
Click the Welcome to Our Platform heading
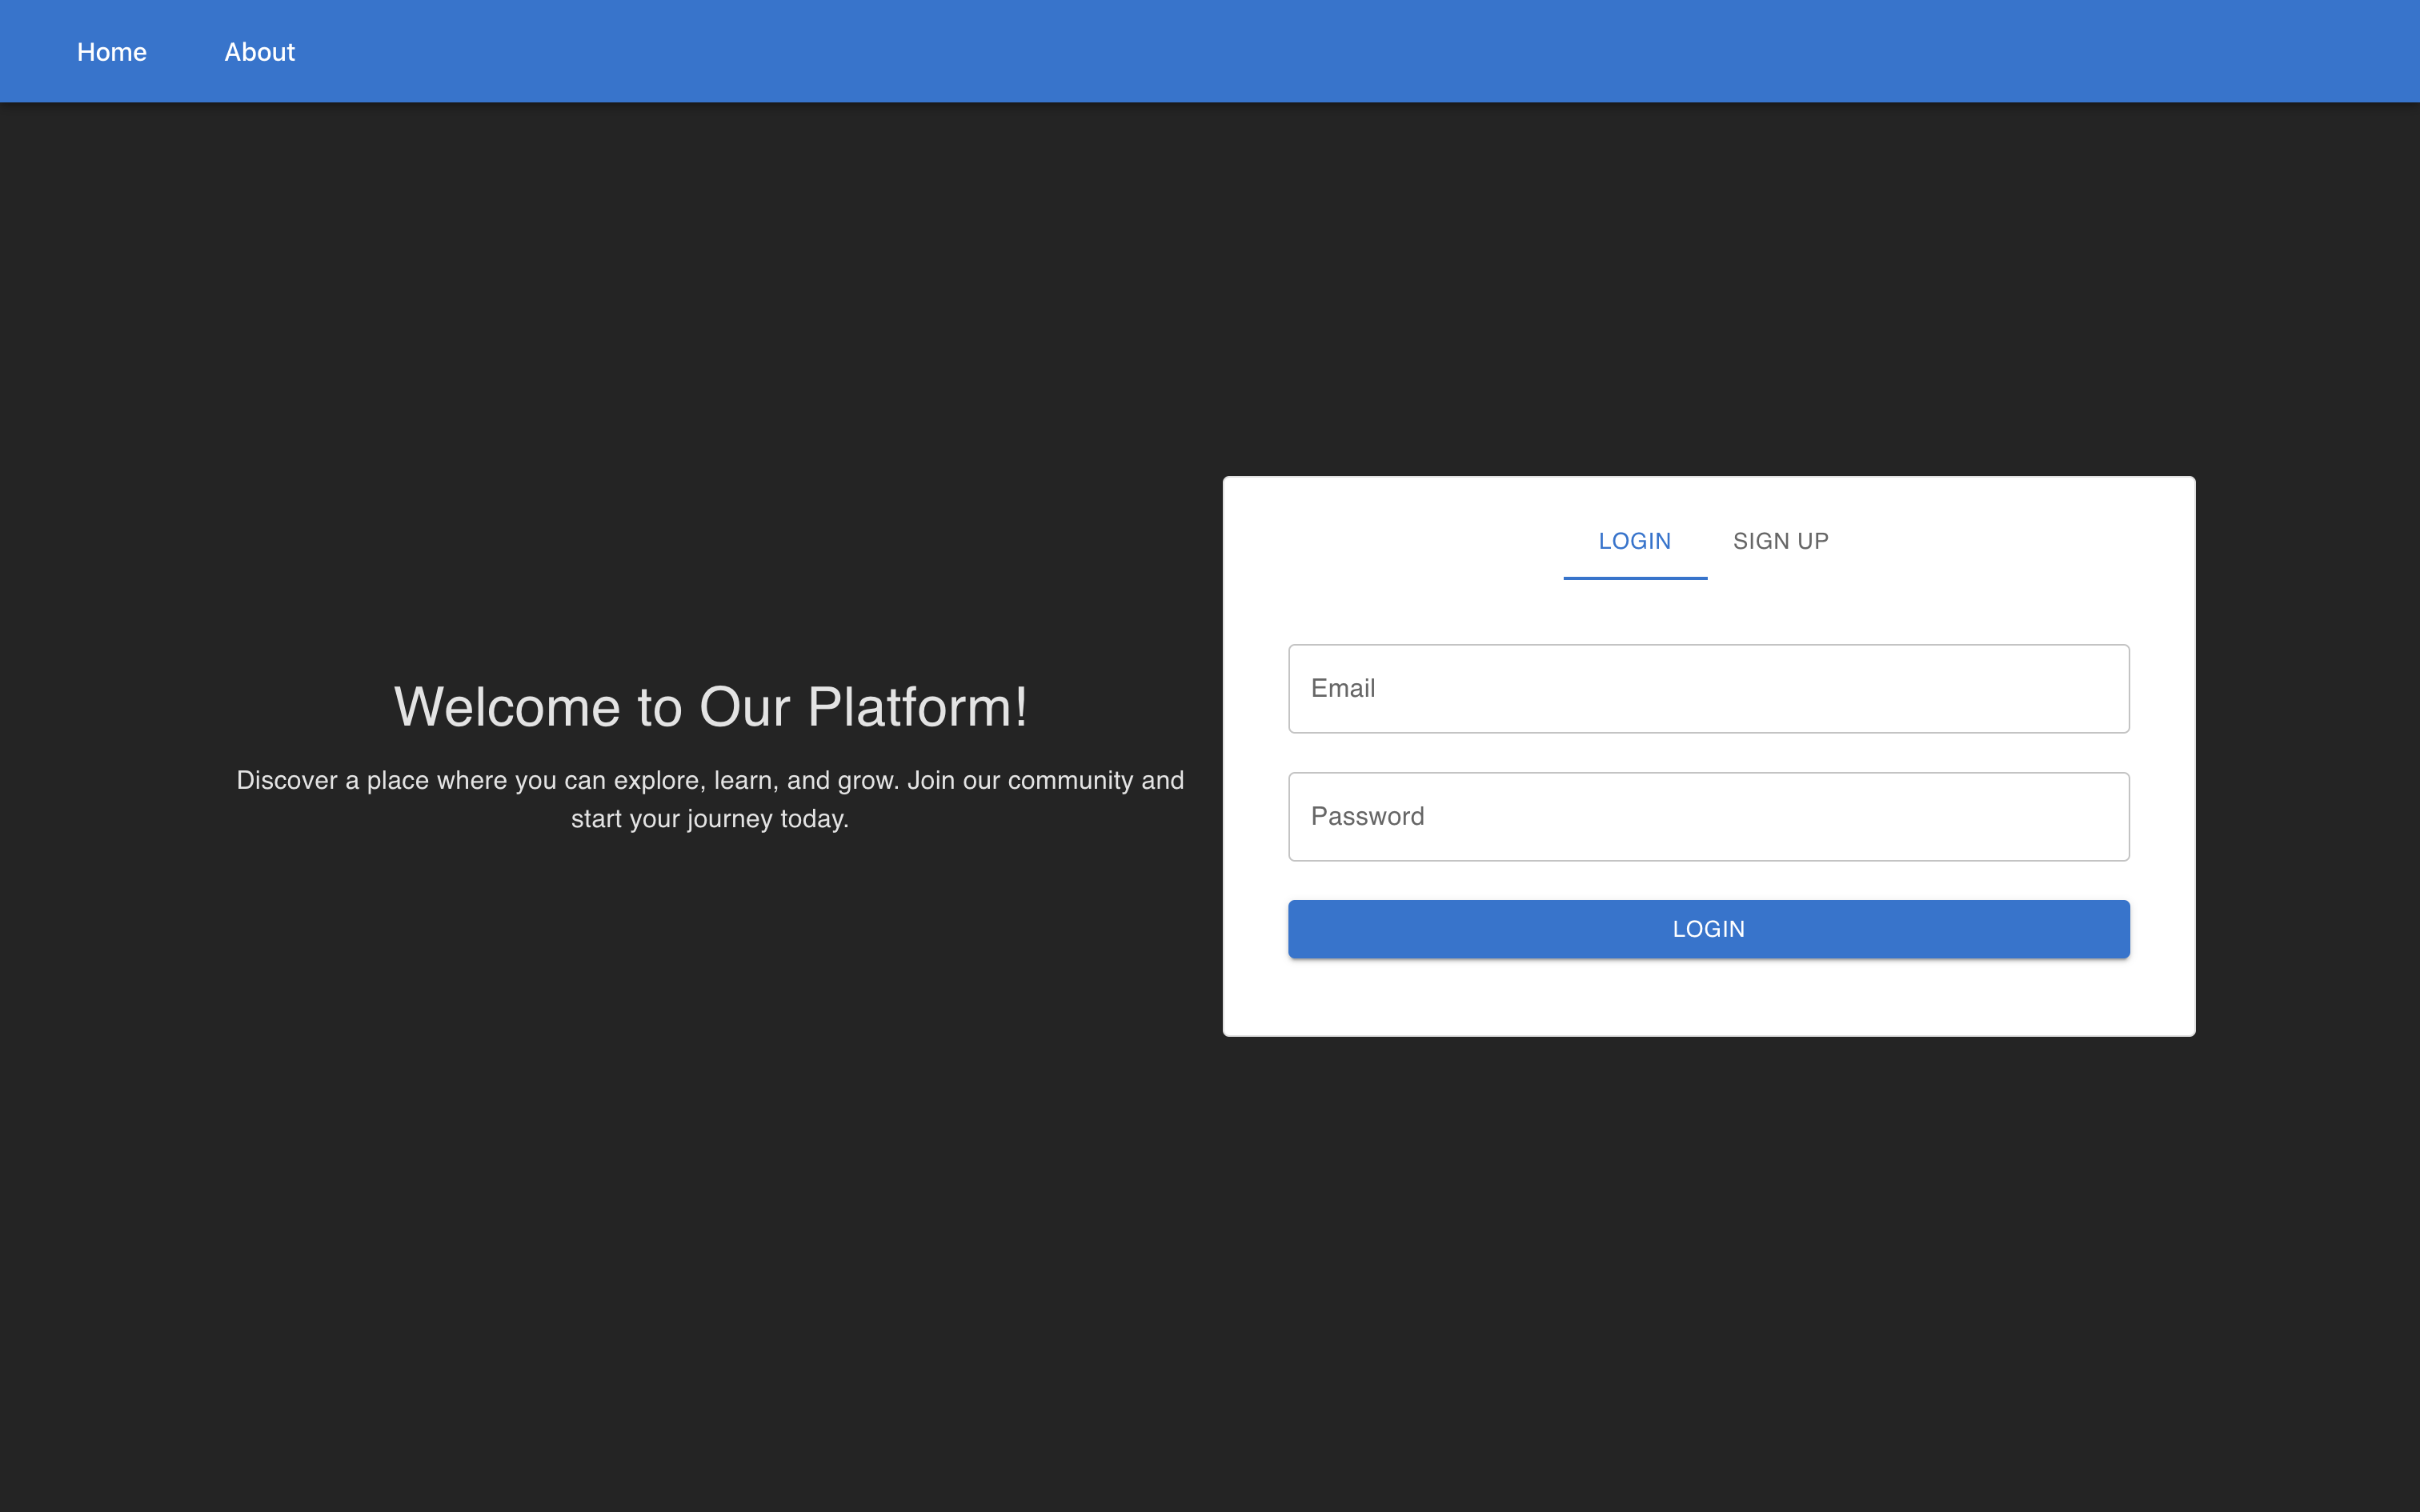pyautogui.click(x=710, y=707)
